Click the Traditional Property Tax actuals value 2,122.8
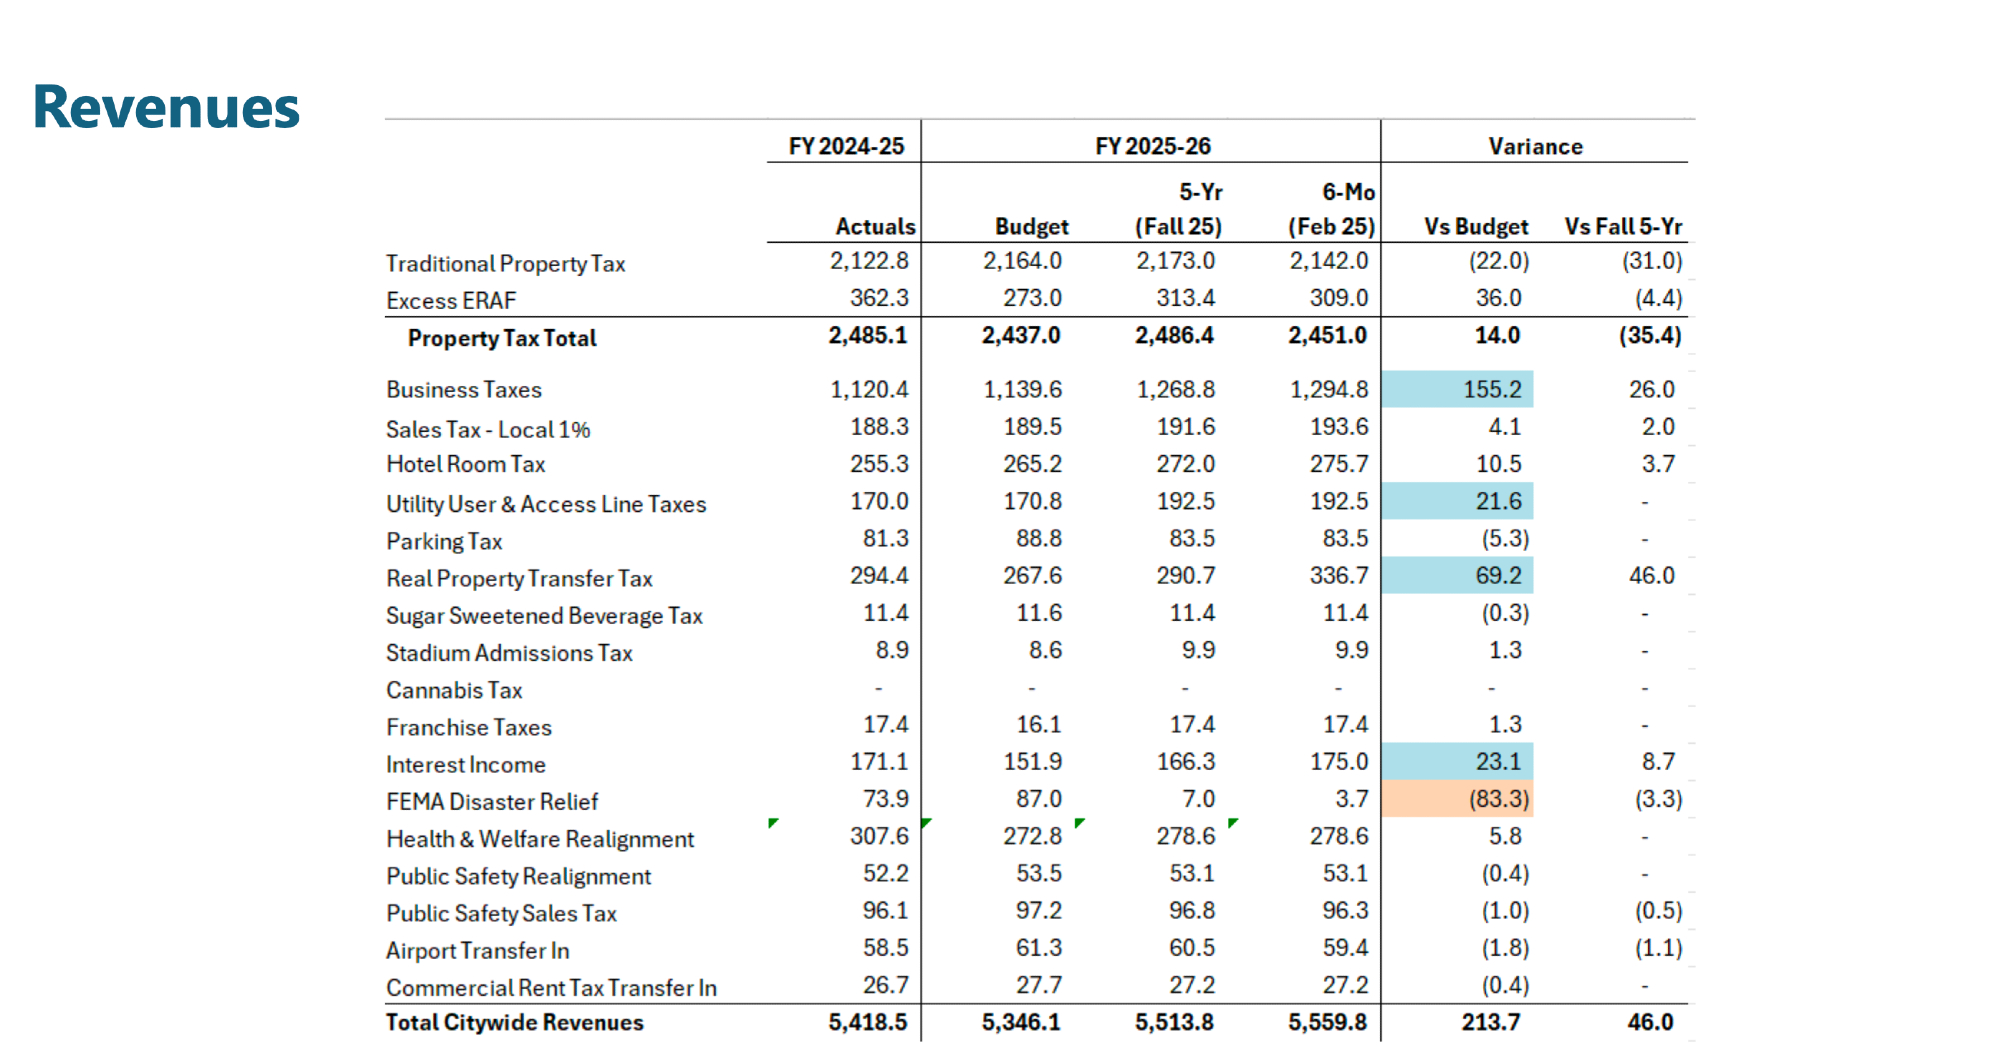Screen dimensions: 2000x1058 point(868,261)
